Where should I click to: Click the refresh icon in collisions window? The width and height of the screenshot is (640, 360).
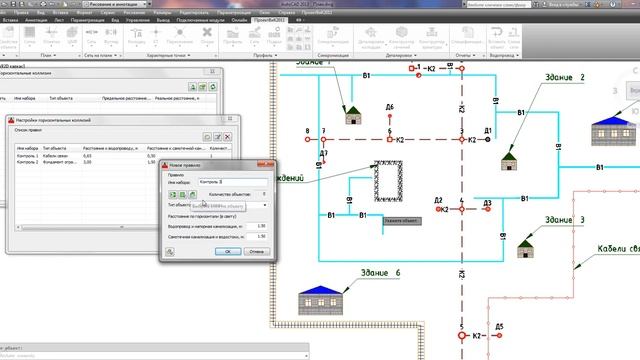213,87
